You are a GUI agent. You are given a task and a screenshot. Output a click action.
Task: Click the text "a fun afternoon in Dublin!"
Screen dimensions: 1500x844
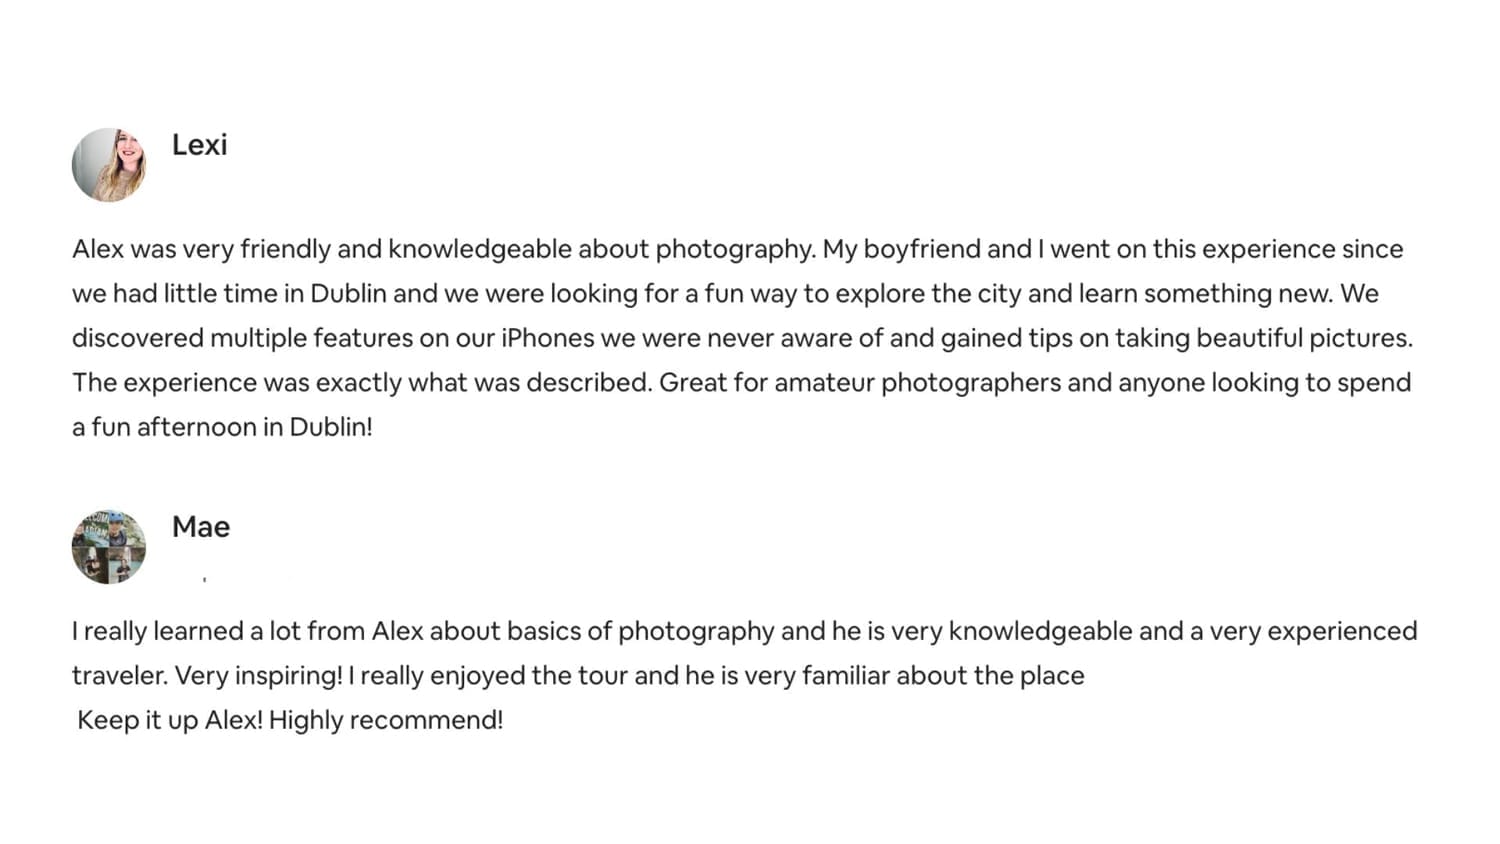tap(222, 427)
